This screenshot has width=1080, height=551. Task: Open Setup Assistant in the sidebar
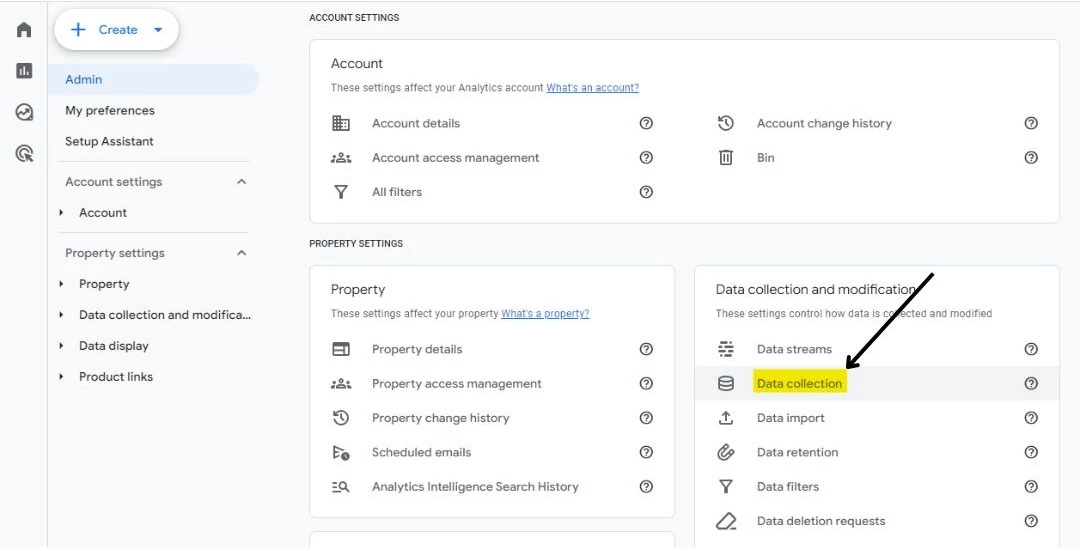point(110,141)
